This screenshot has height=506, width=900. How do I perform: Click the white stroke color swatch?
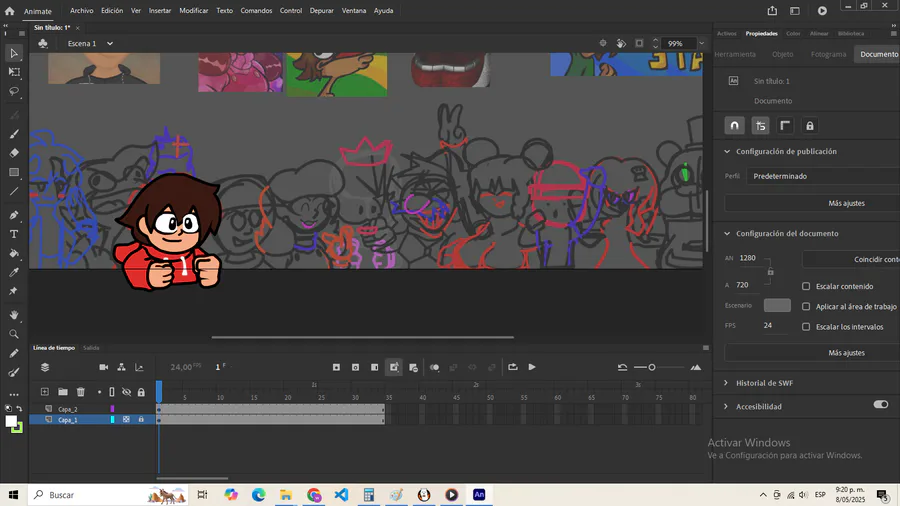click(x=10, y=421)
